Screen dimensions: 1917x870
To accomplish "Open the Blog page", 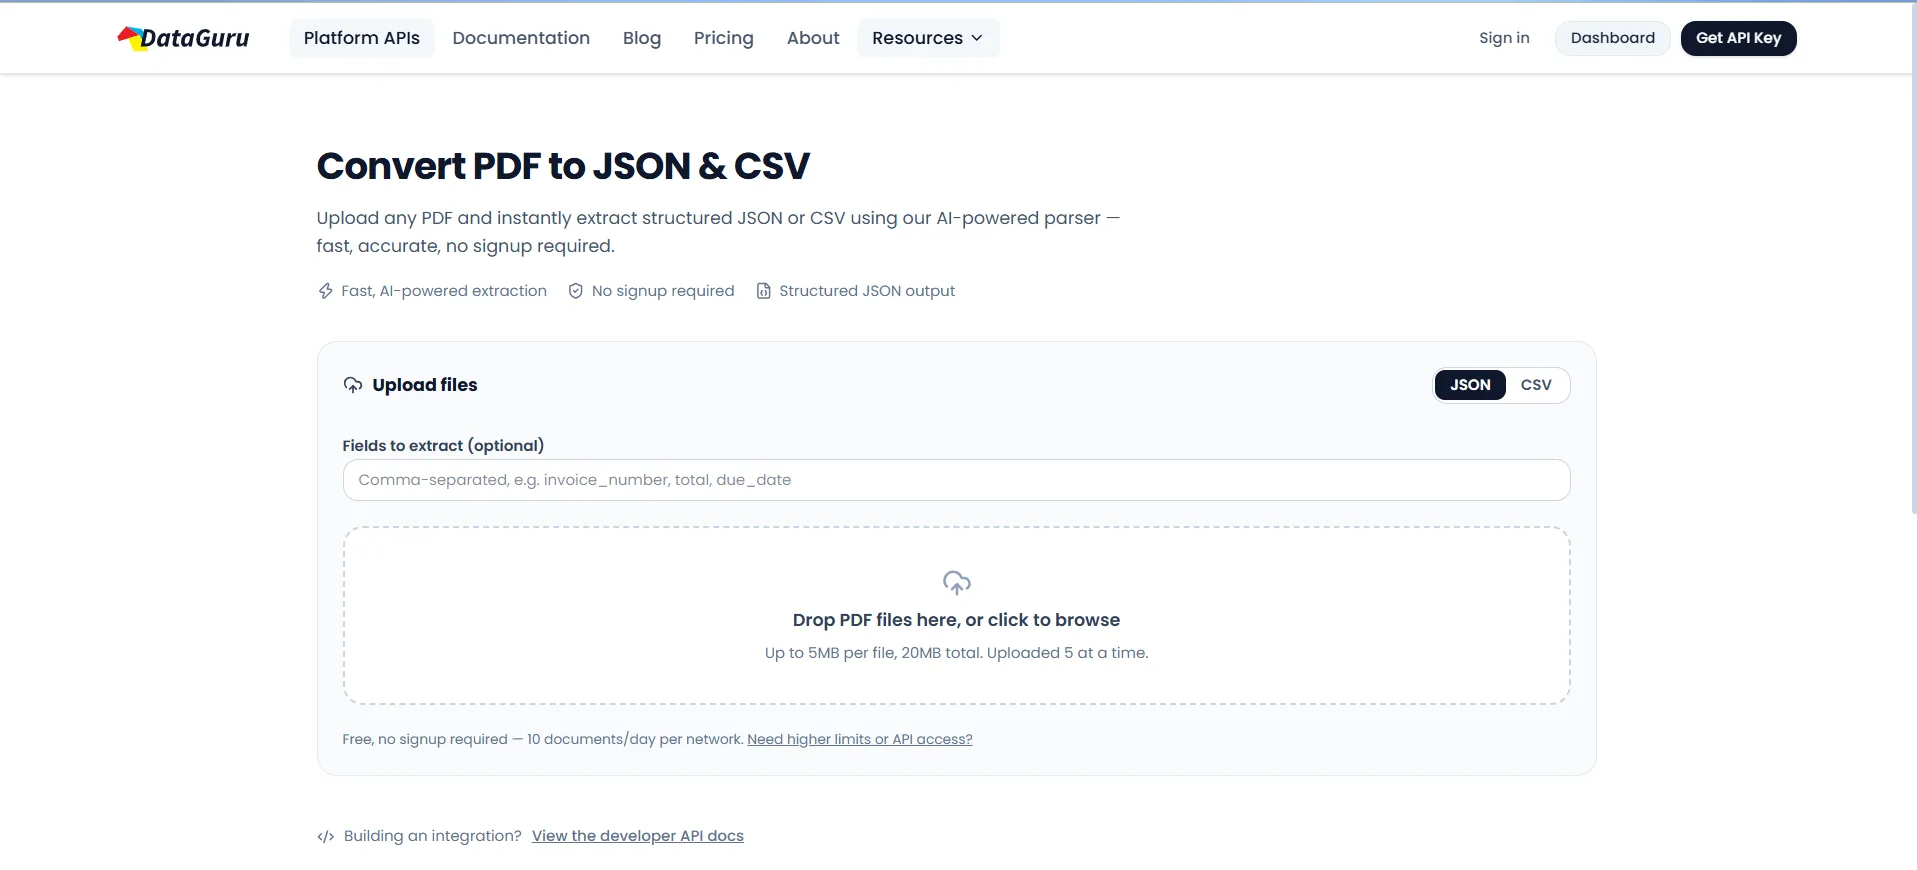I will pos(642,38).
